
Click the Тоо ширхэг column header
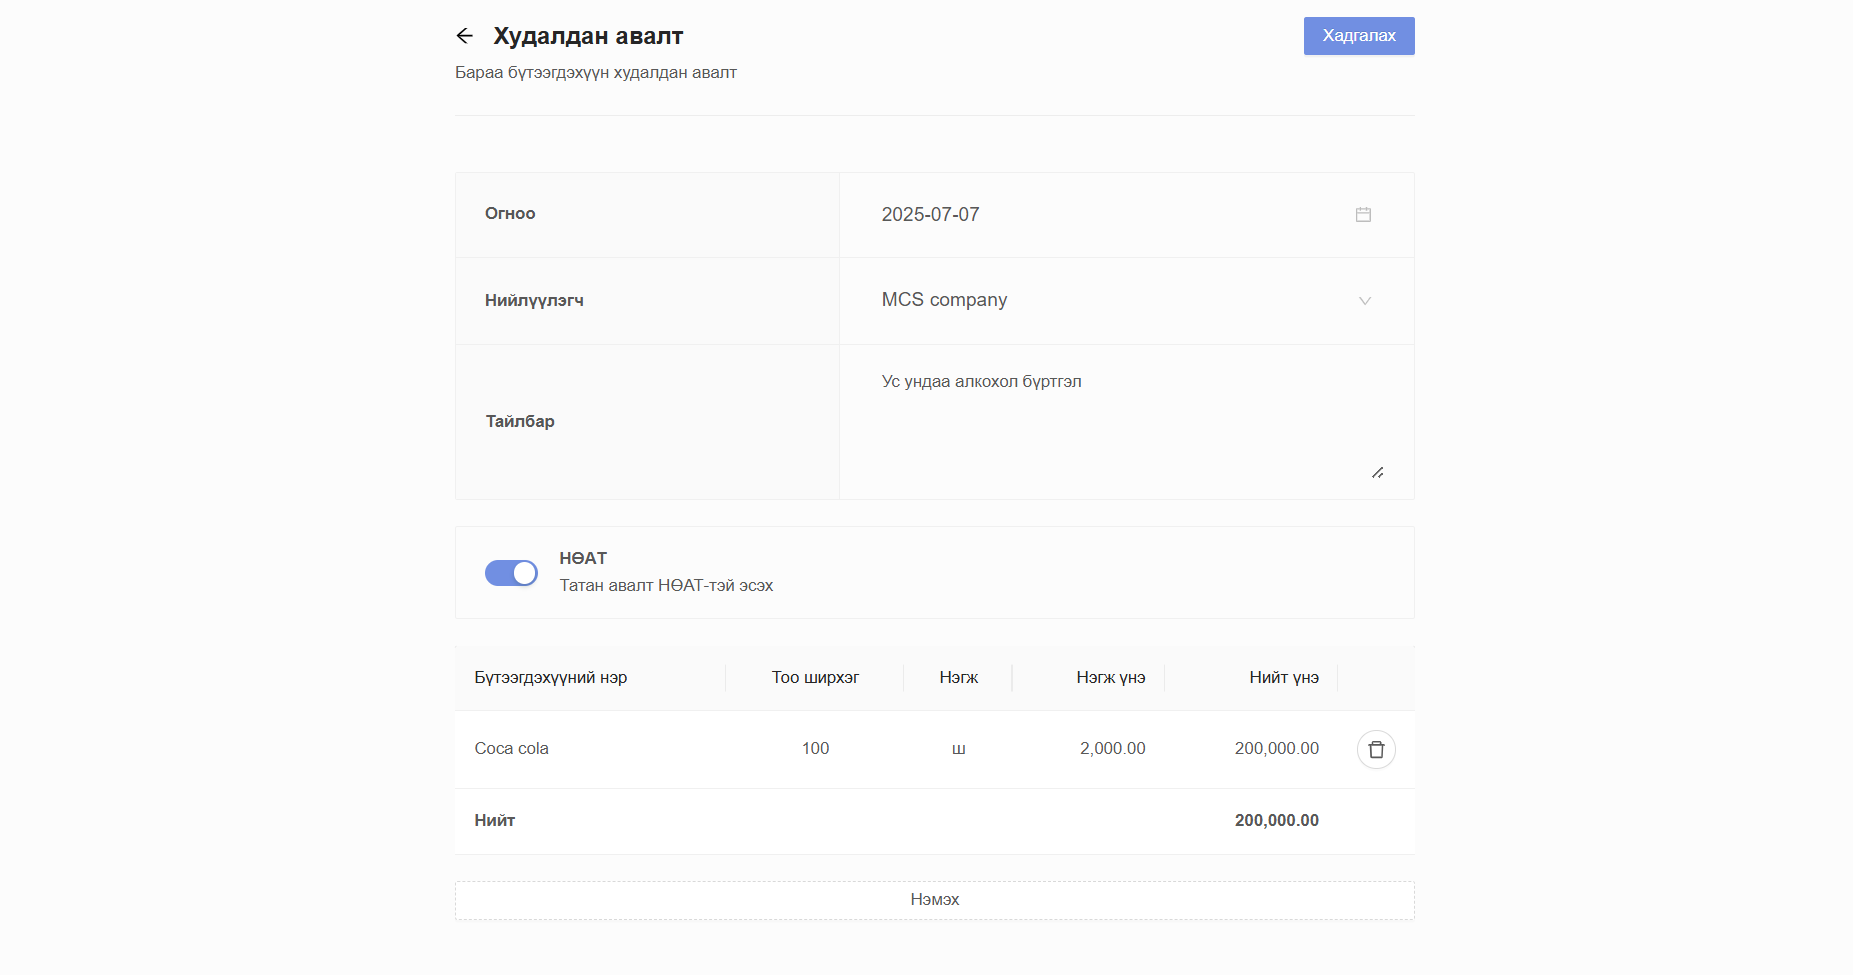pyautogui.click(x=815, y=678)
